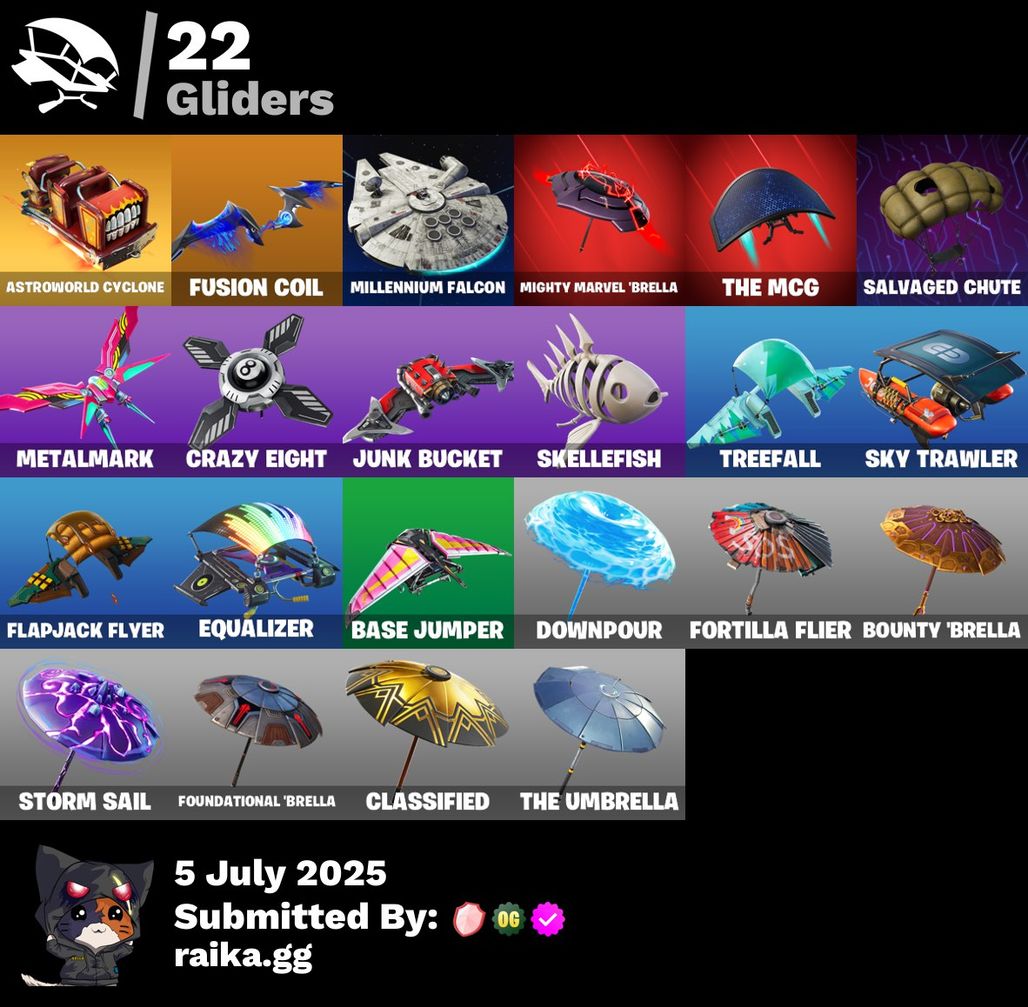Image resolution: width=1028 pixels, height=1007 pixels.
Task: Click the Crazy Eight glider
Action: (x=256, y=391)
